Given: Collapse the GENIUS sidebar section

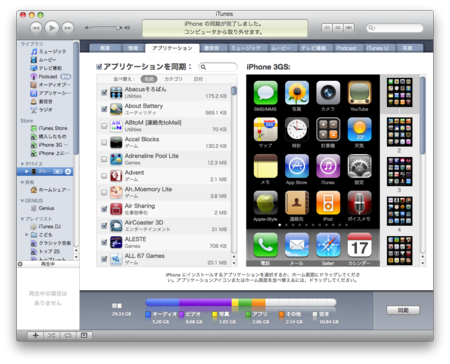Looking at the screenshot, I should [x=22, y=201].
